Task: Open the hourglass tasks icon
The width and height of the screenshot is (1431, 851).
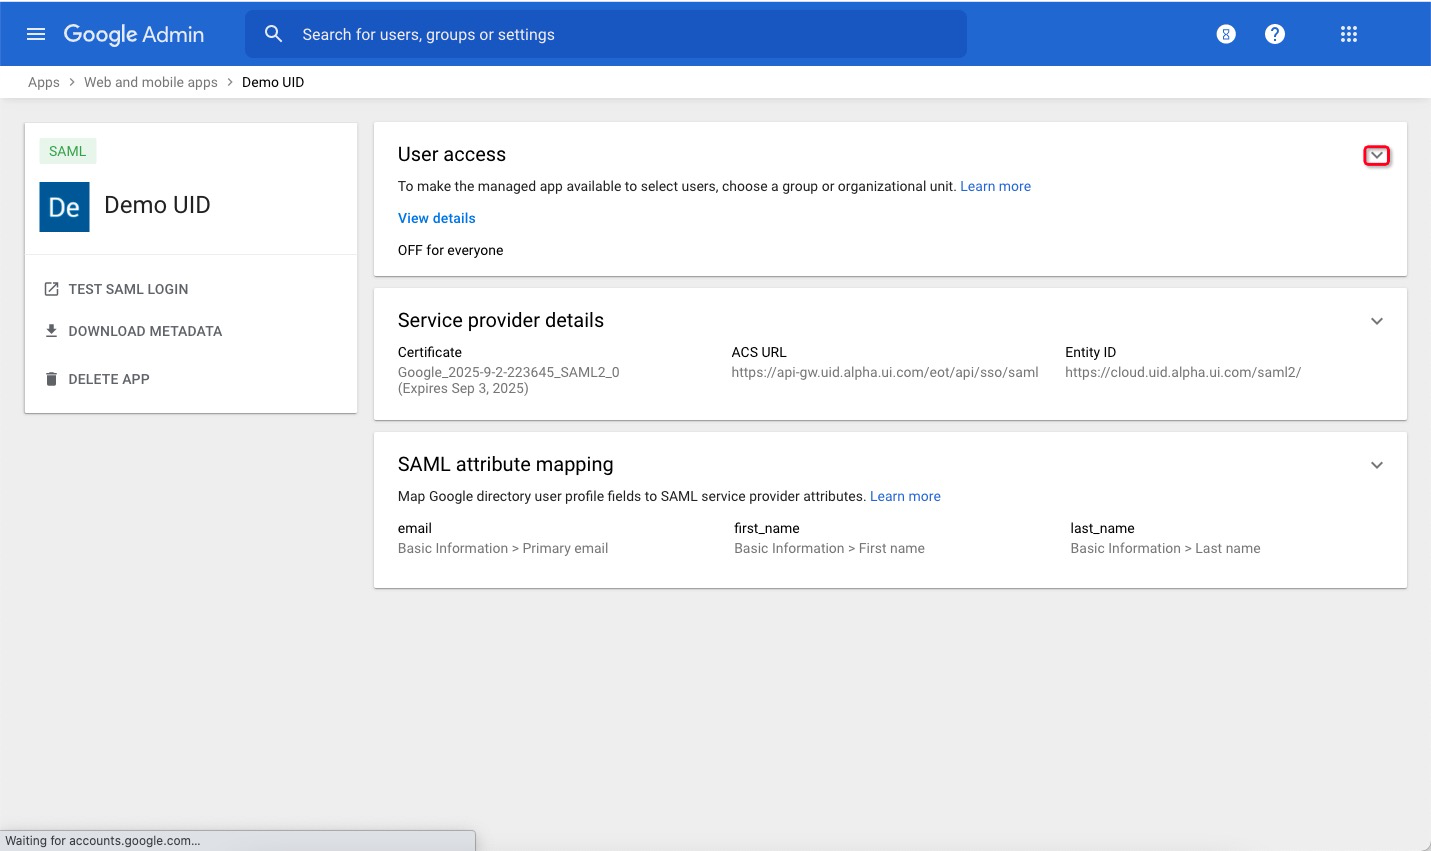Action: [x=1226, y=34]
